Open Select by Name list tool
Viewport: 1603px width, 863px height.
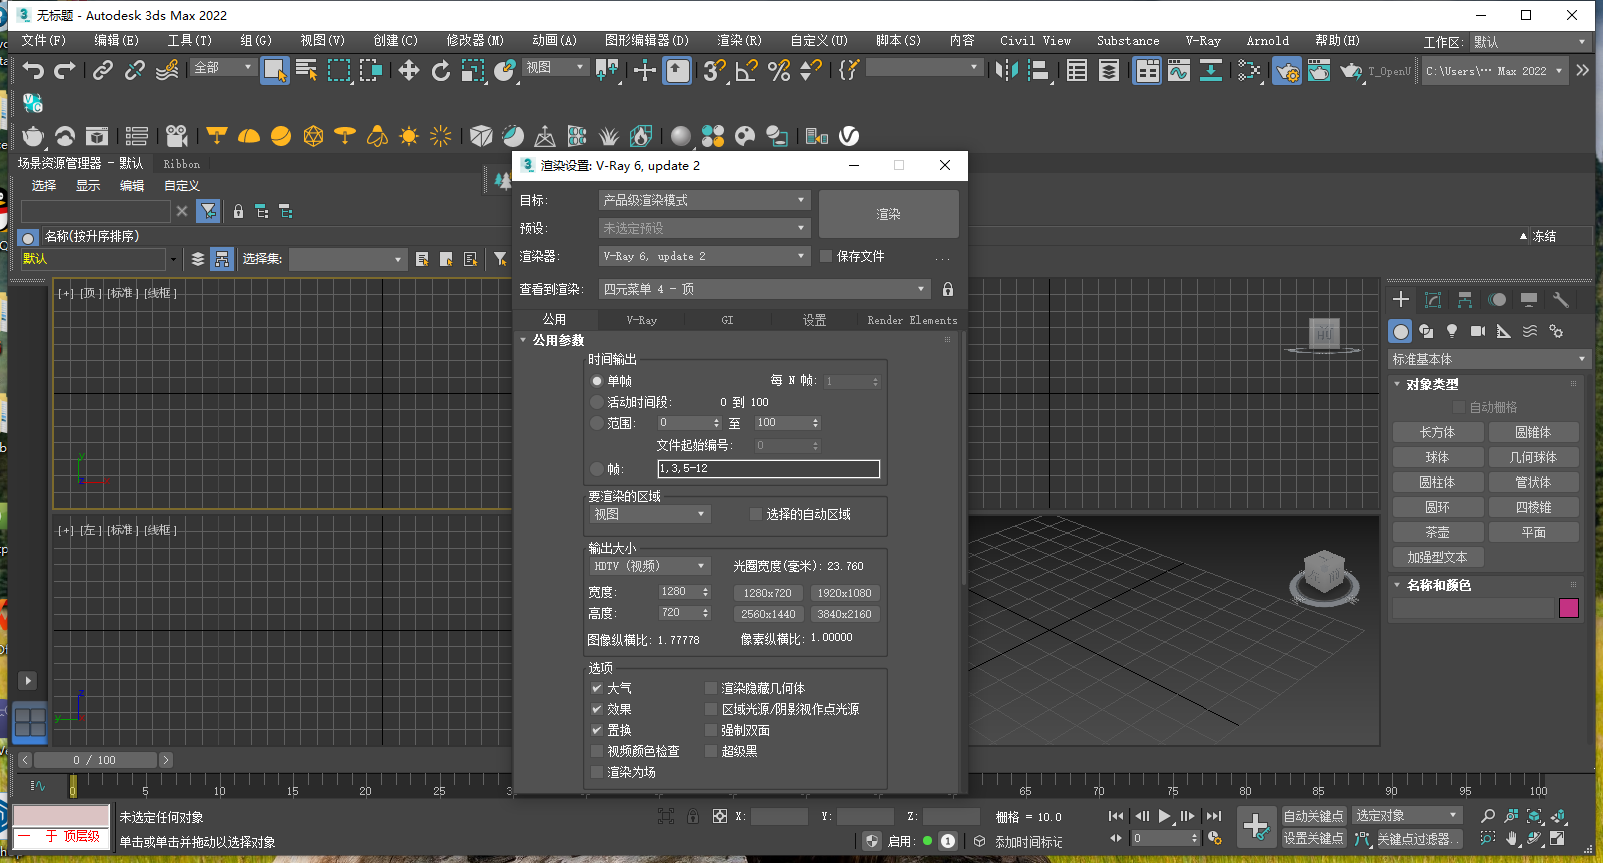click(306, 70)
